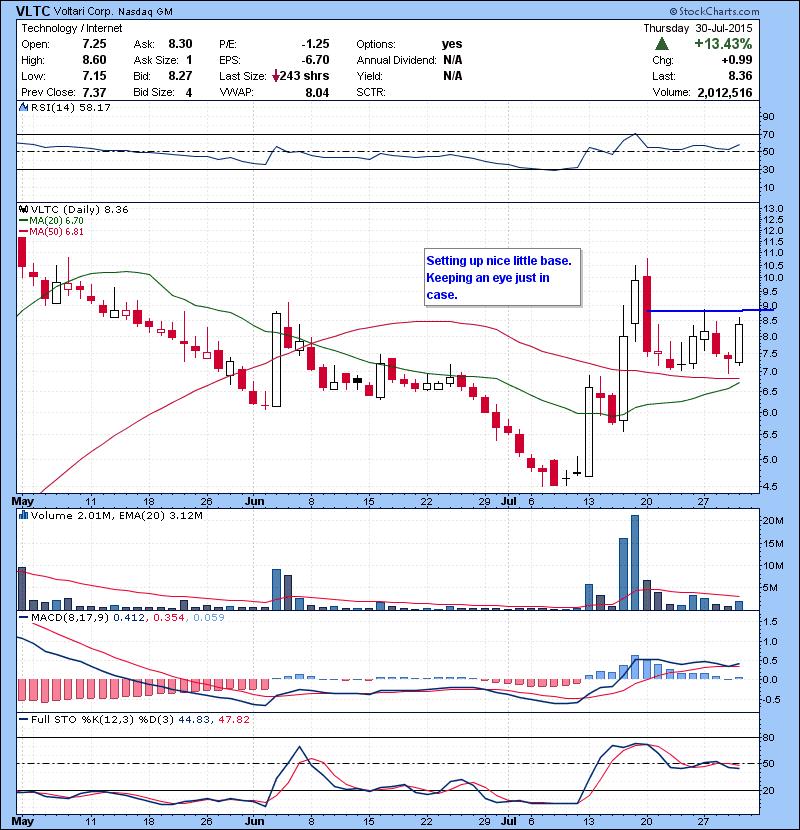Click the Last Size value 243 shrs
800x830 pixels.
304,76
